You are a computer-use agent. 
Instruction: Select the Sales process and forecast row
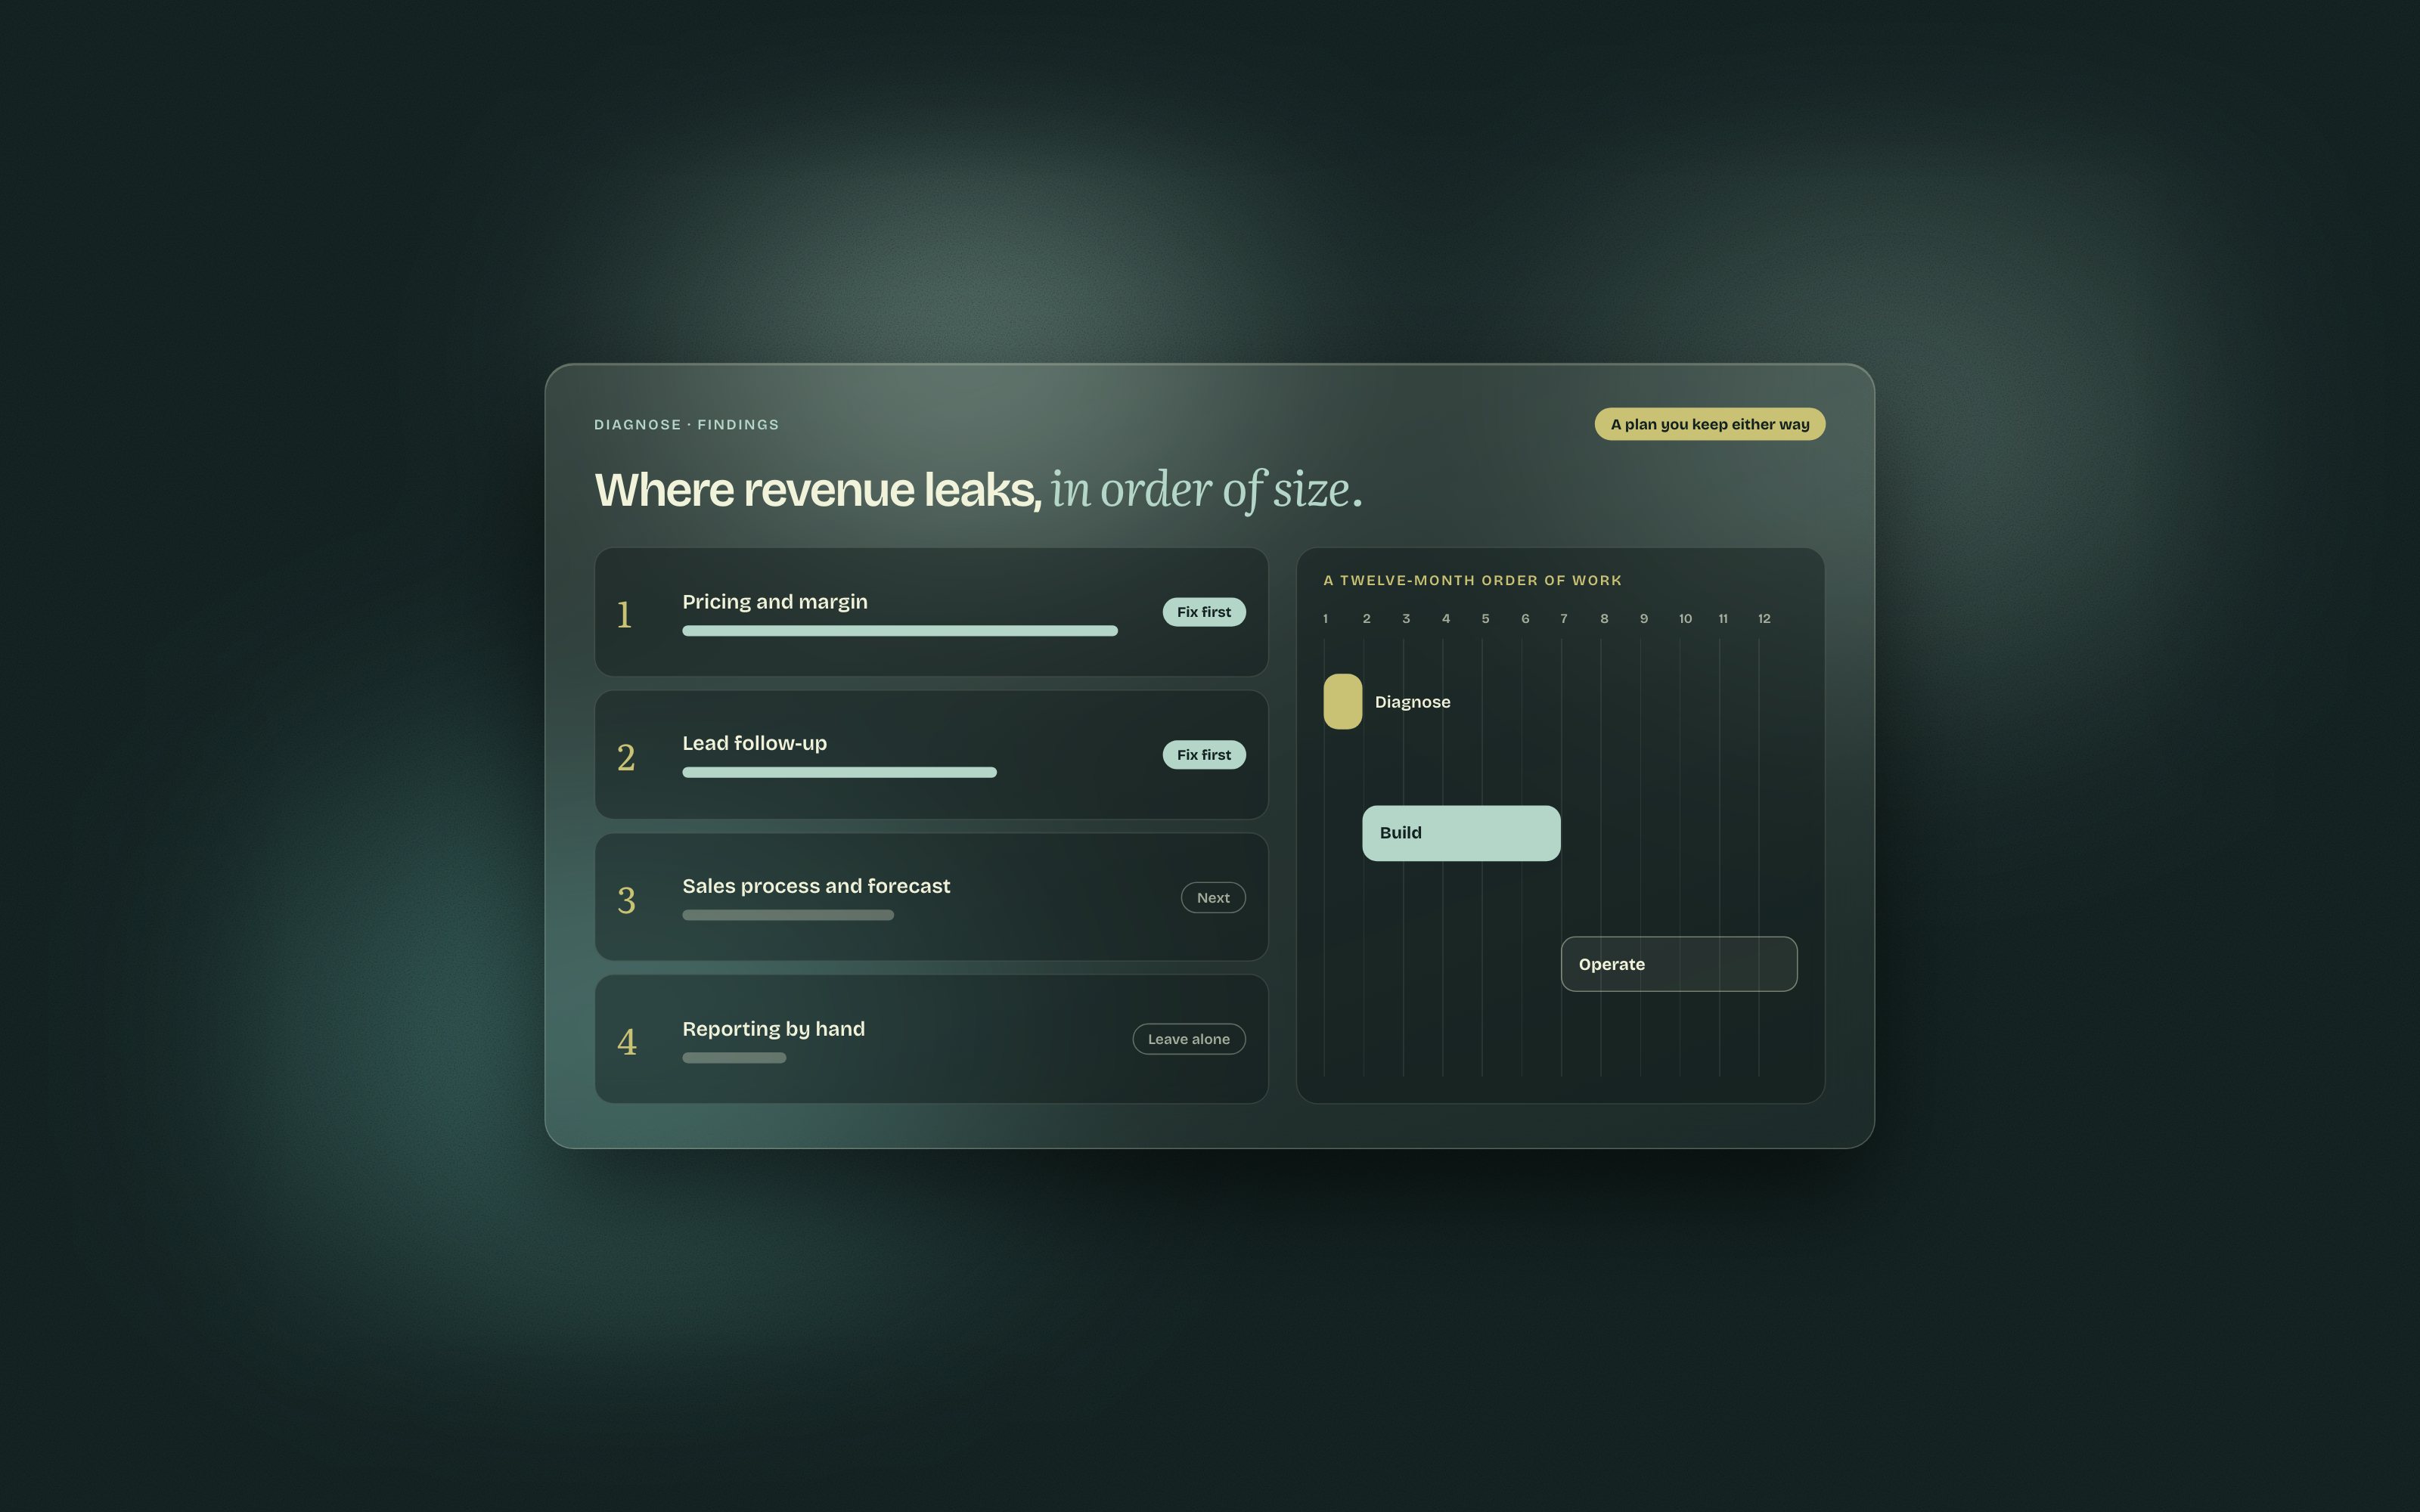931,897
